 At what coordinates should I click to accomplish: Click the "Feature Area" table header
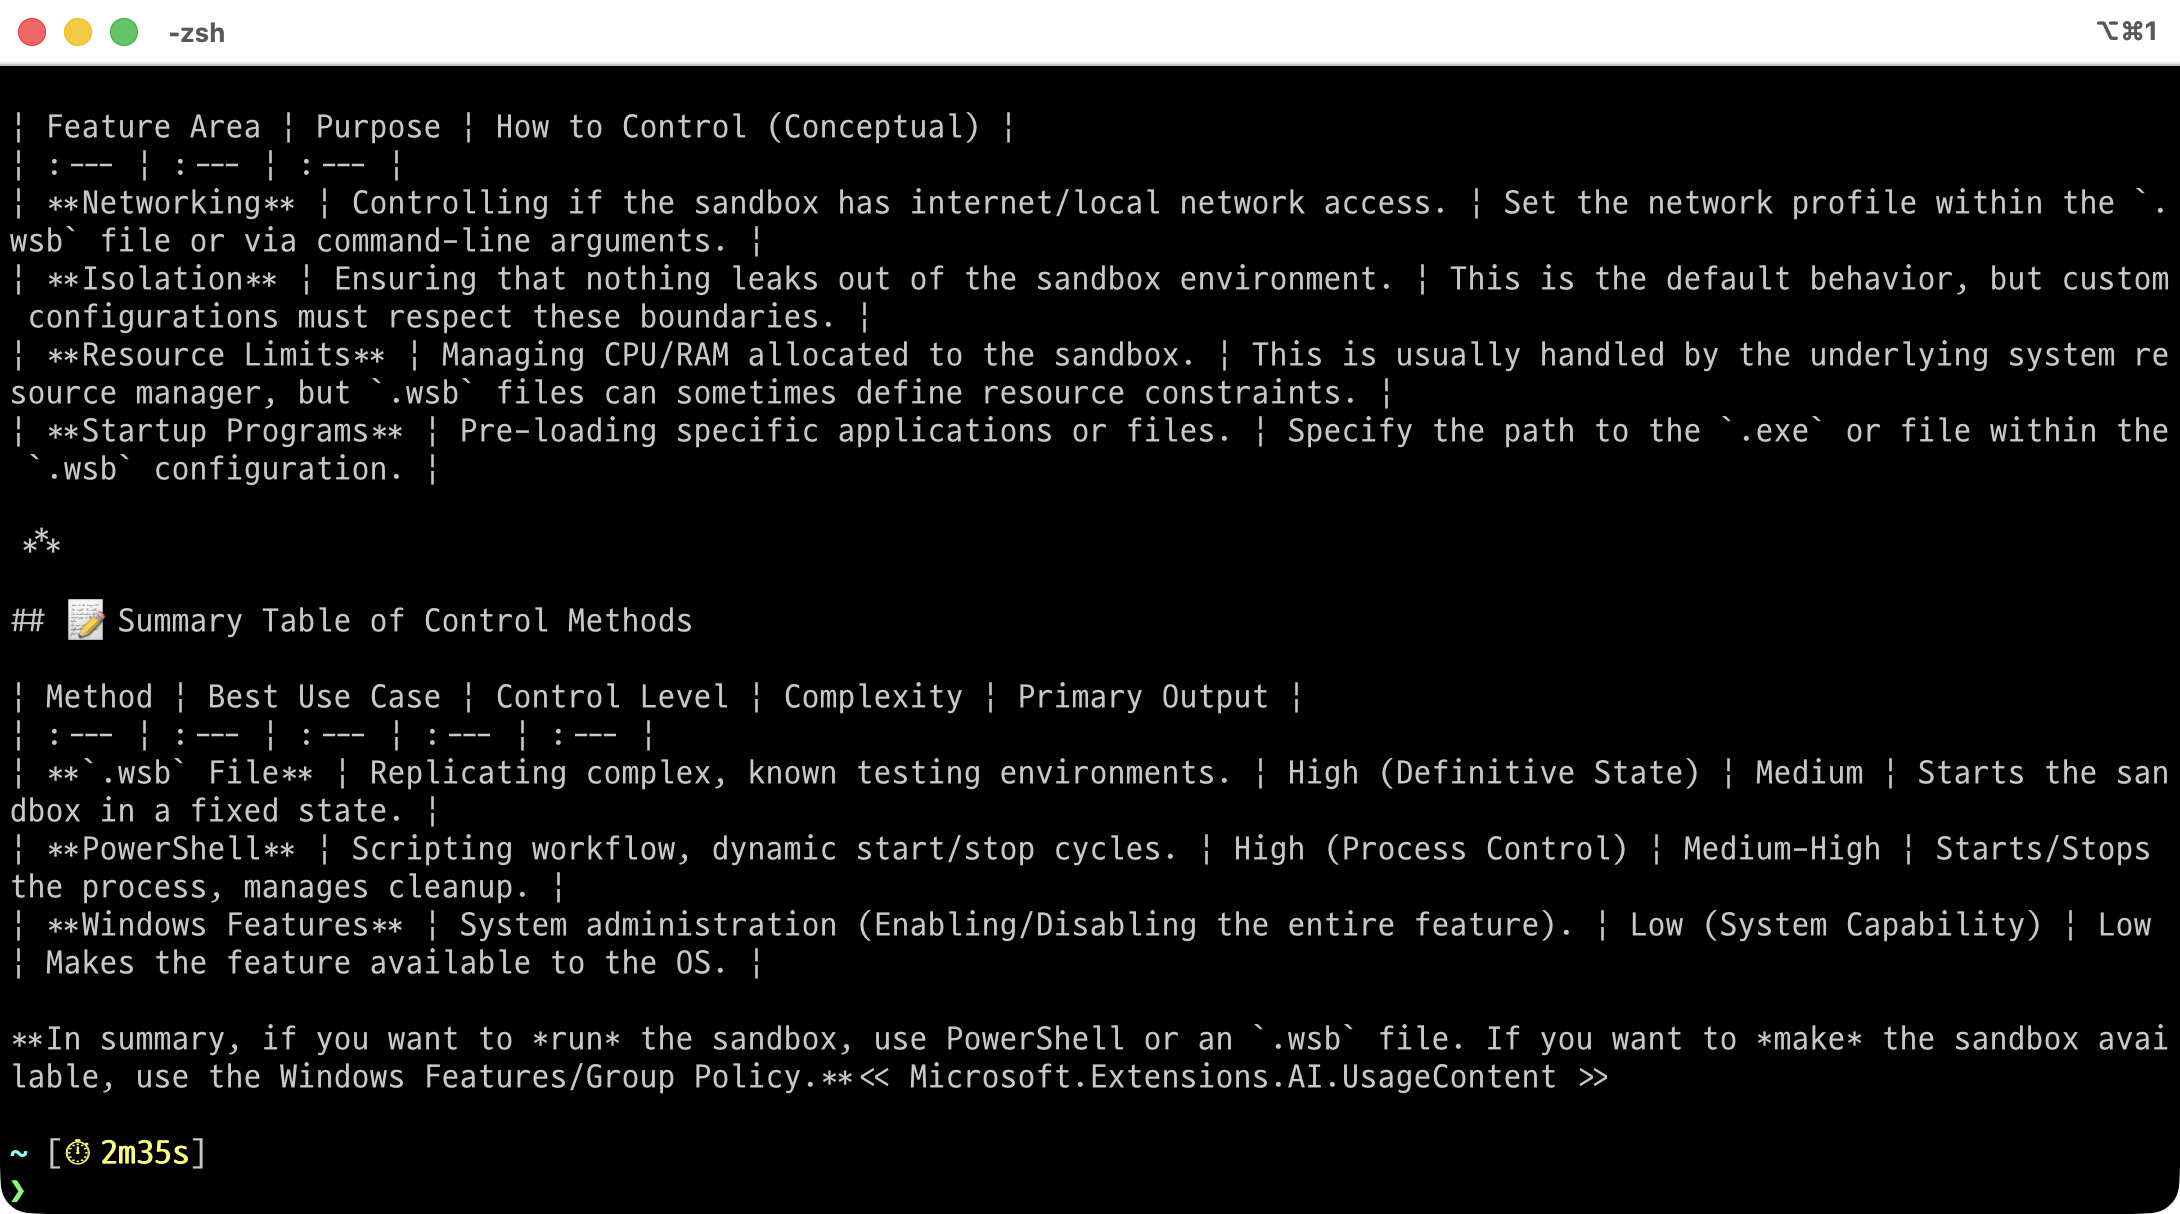click(153, 127)
